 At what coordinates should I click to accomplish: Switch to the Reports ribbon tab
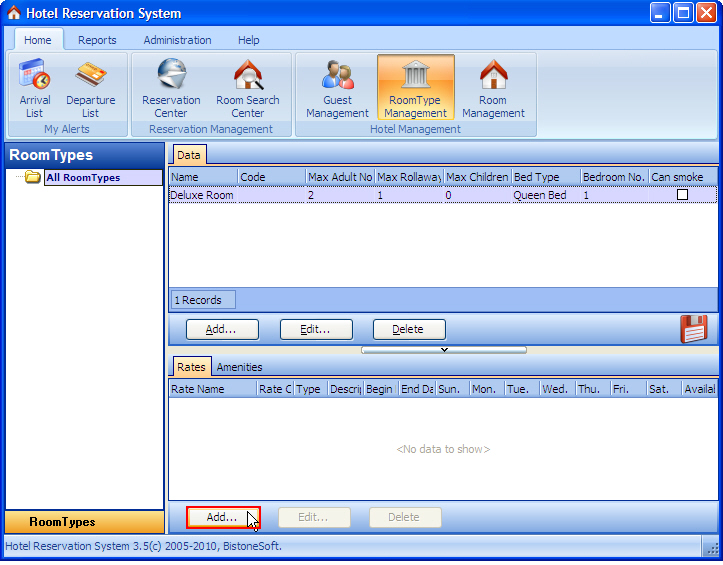tap(97, 40)
